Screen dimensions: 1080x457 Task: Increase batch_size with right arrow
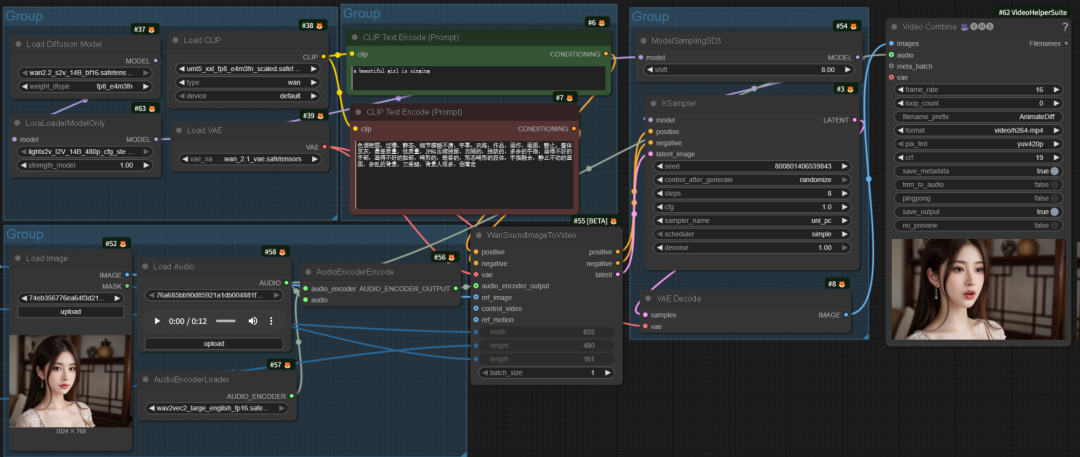point(608,373)
